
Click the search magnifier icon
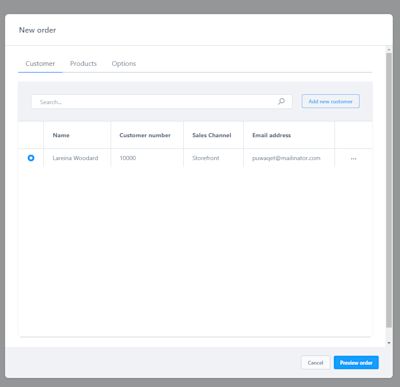[x=281, y=101]
